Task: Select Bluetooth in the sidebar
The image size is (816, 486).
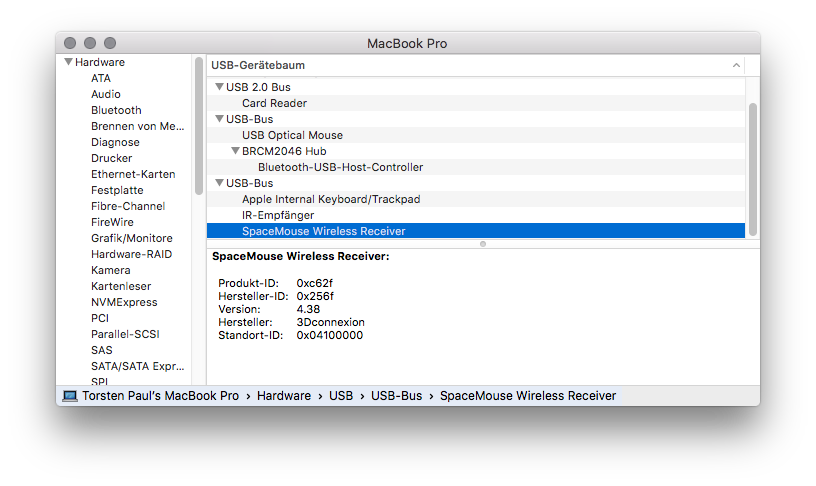Action: (116, 110)
